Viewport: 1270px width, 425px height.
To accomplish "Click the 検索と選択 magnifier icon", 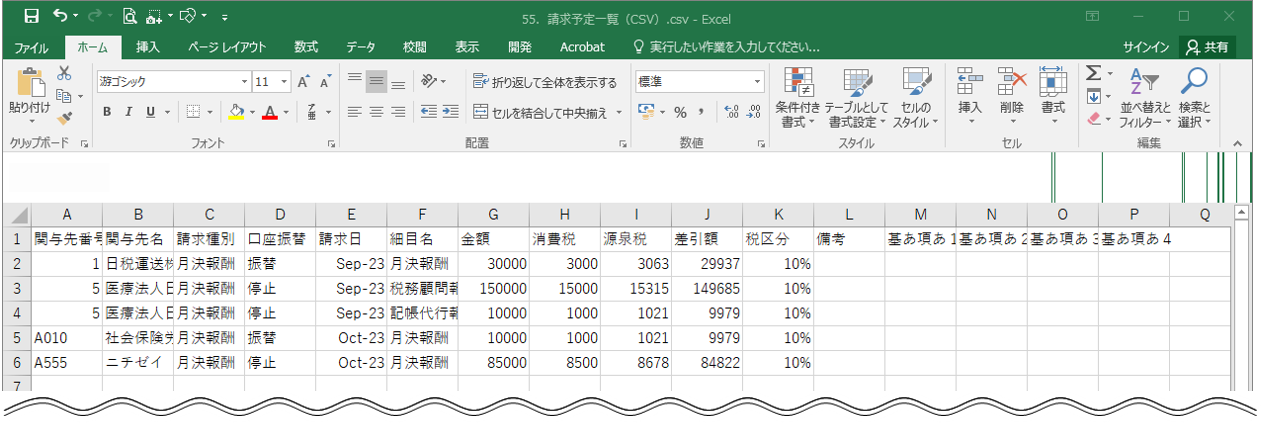I will tap(1194, 98).
